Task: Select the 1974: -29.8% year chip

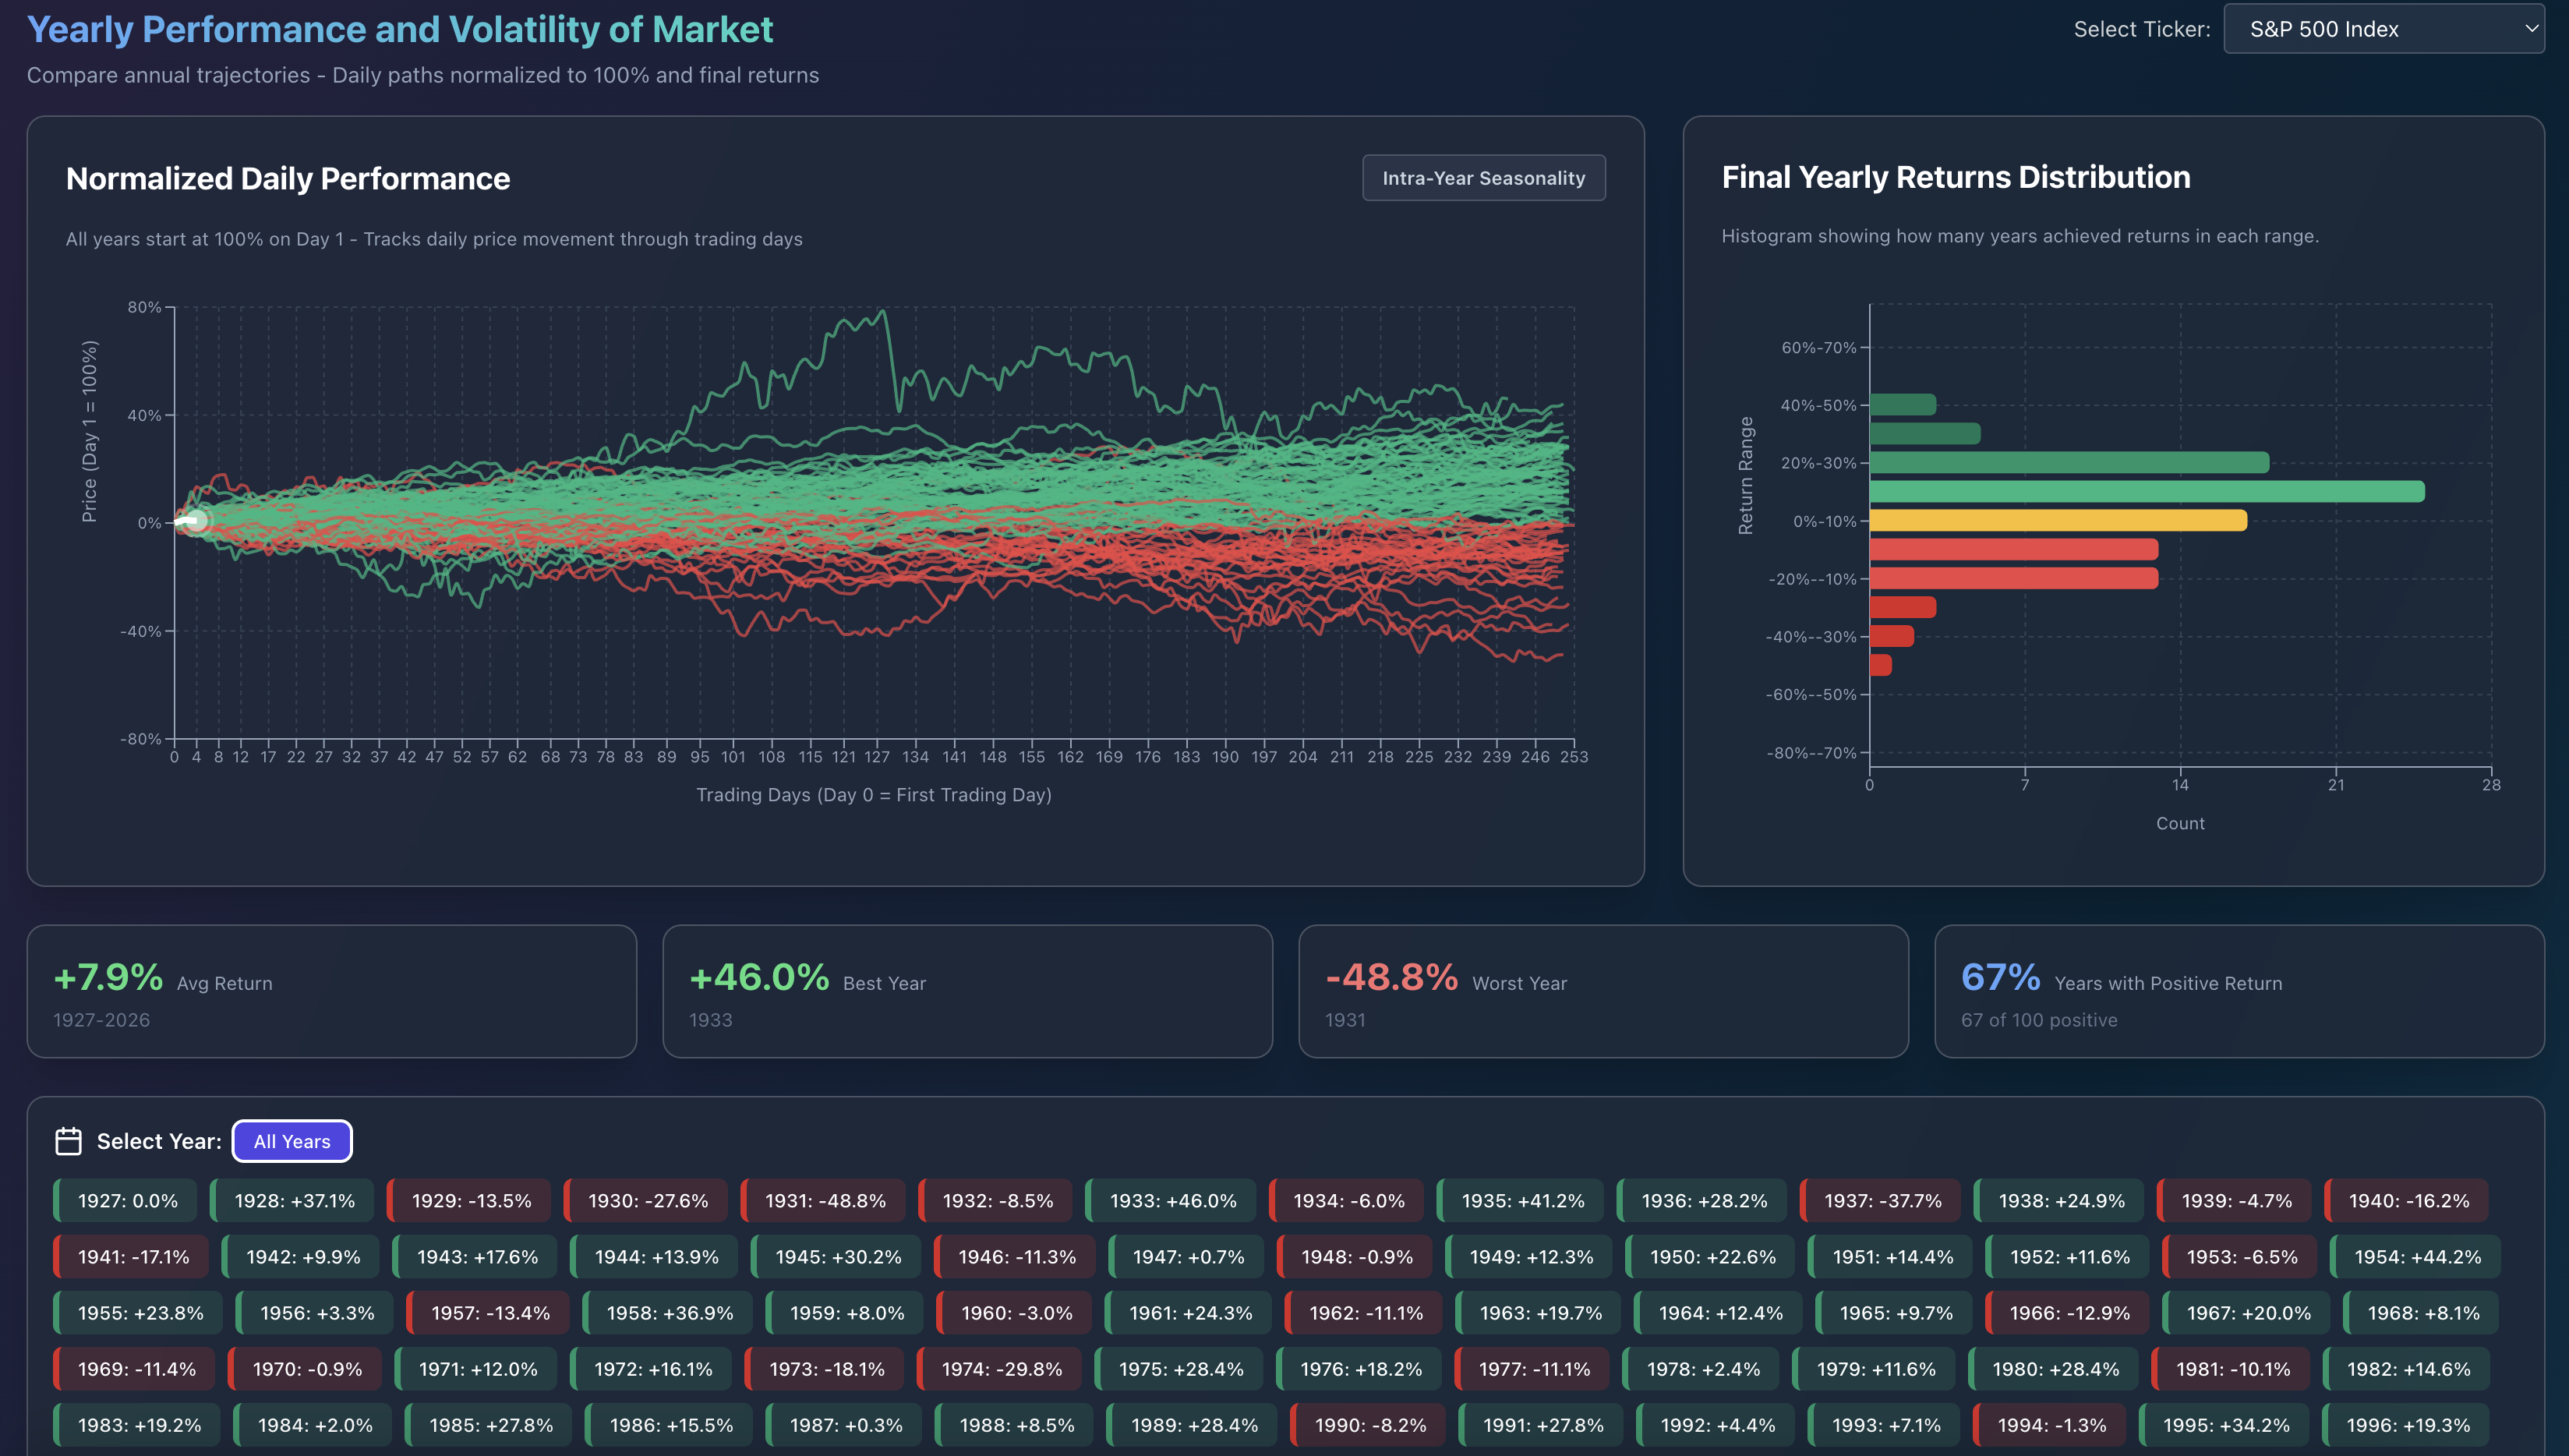Action: [1000, 1368]
